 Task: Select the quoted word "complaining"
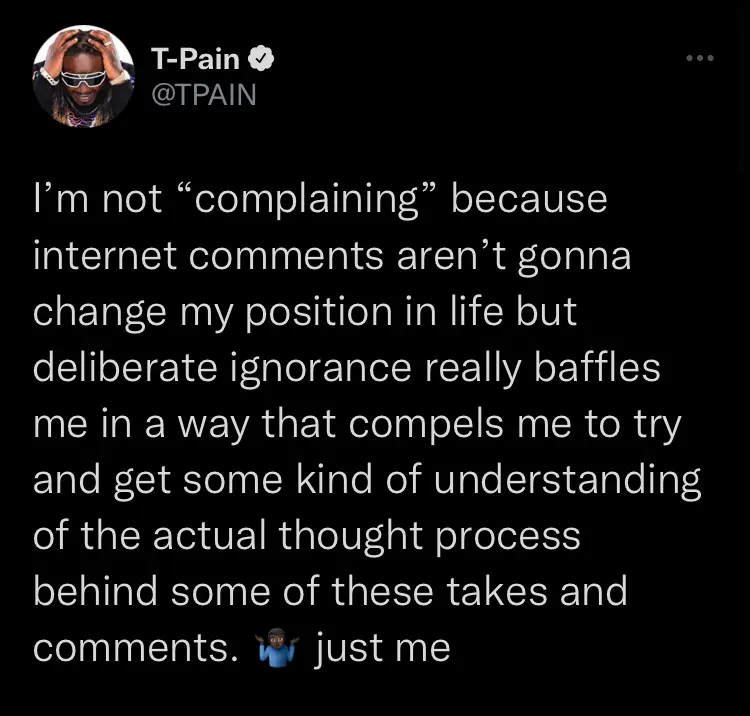[306, 199]
